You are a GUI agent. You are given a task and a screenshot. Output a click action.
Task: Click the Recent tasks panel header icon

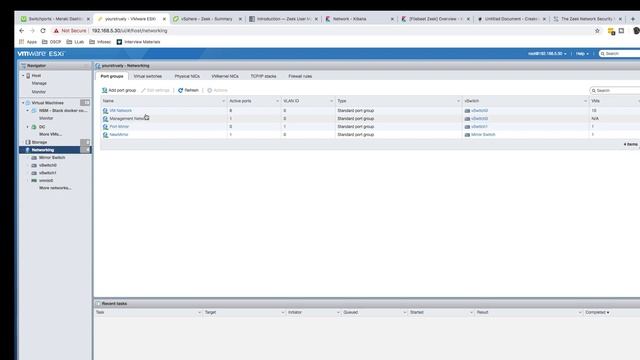[98, 304]
